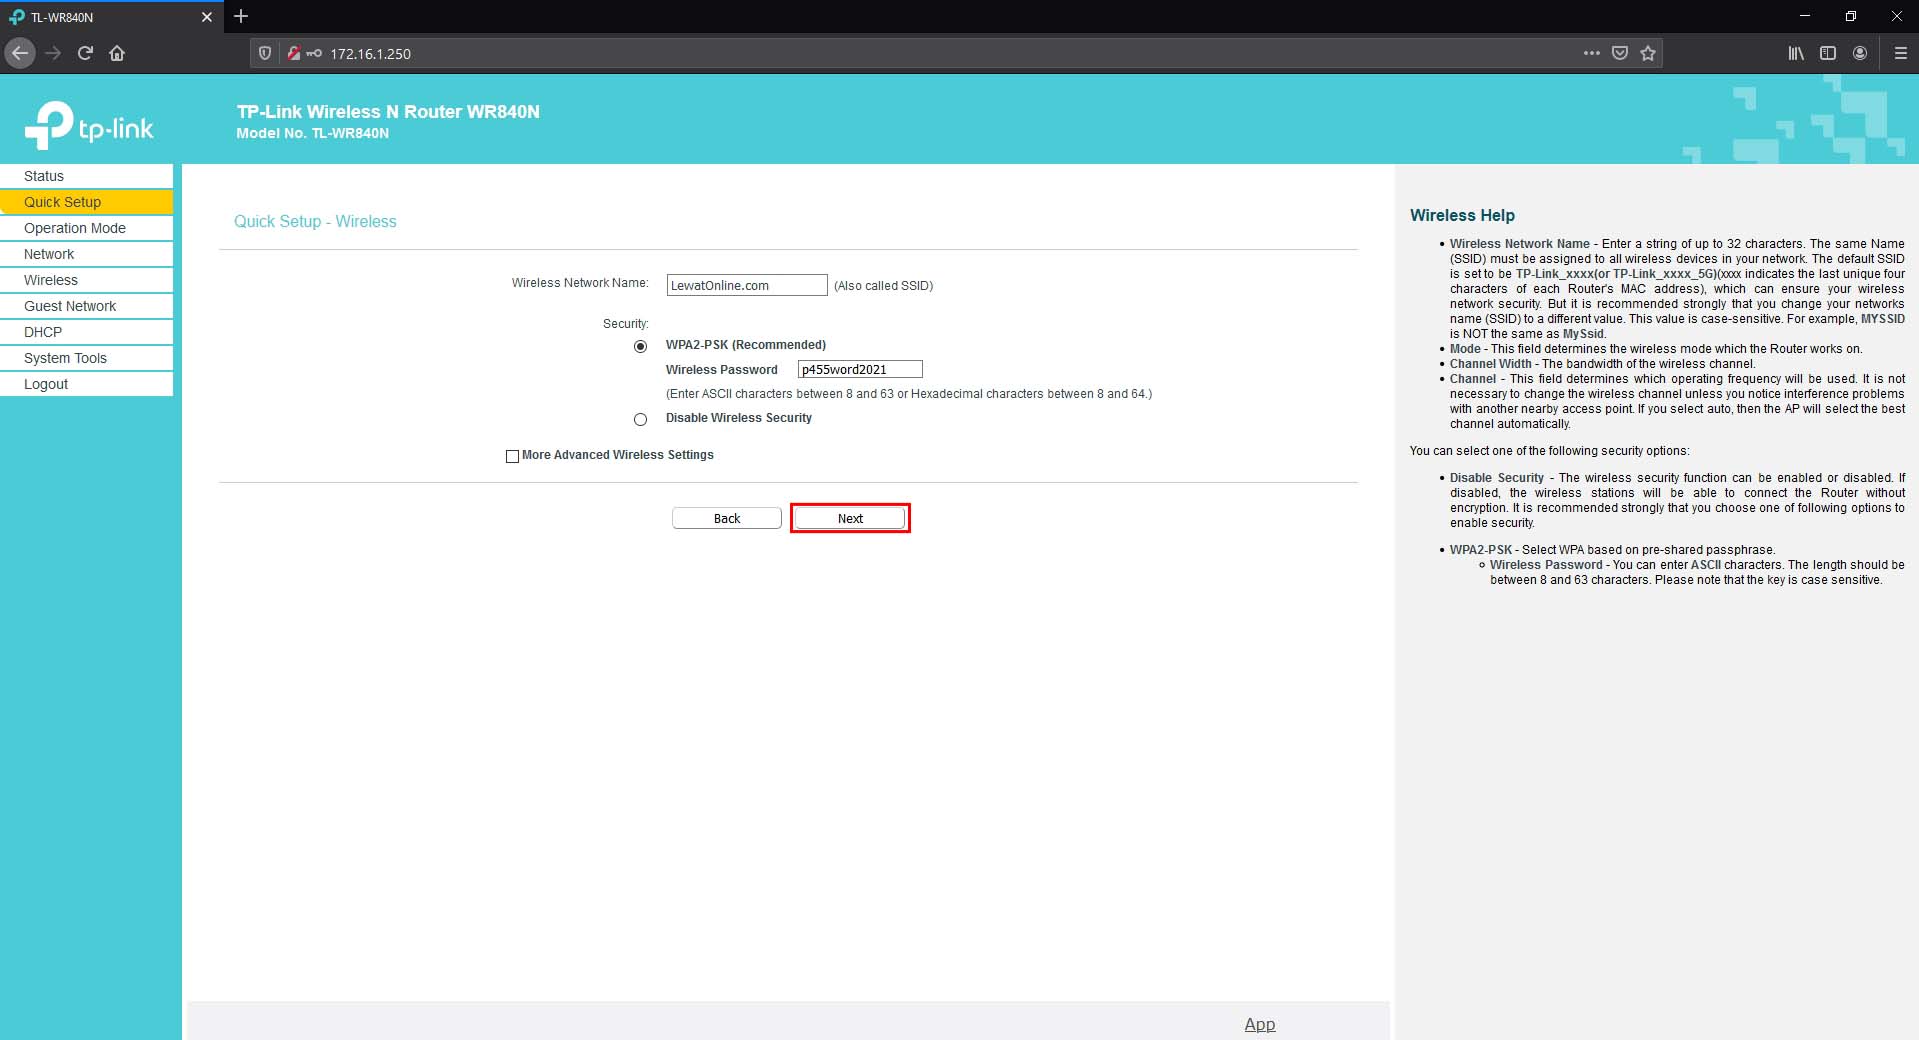1919x1040 pixels.
Task: Reload the router page
Action: pyautogui.click(x=85, y=53)
